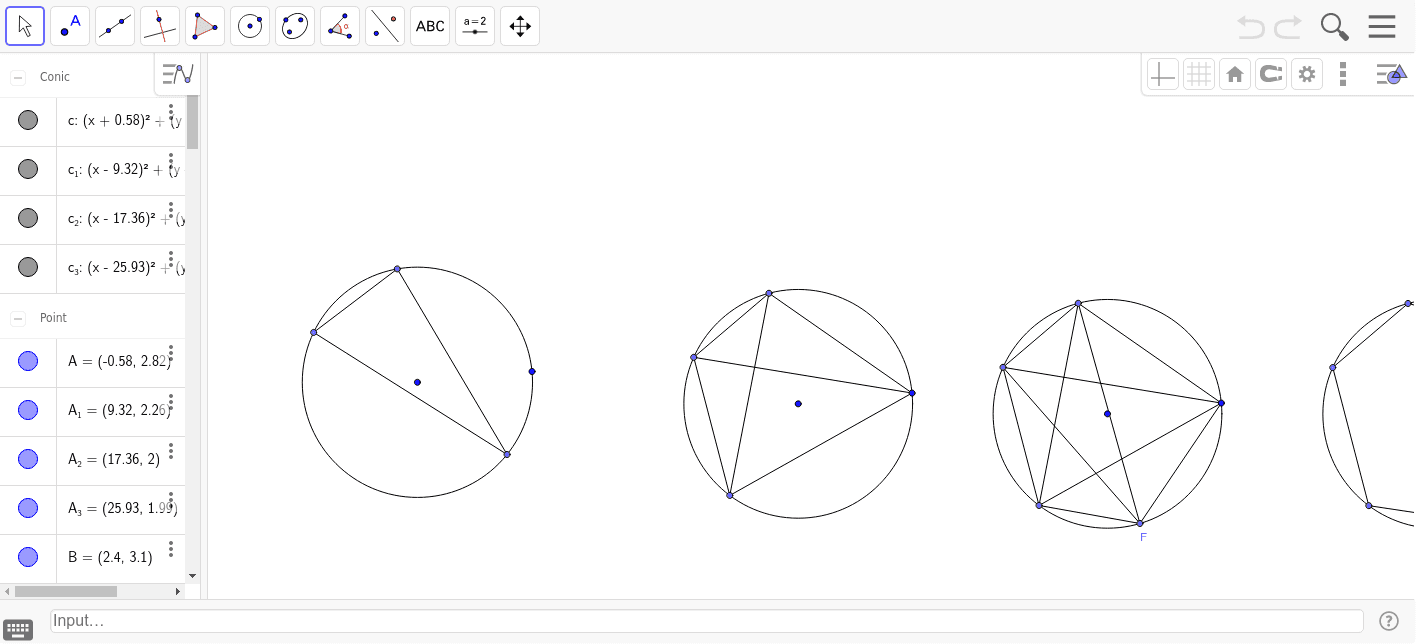Undo the last action

[x=1250, y=26]
